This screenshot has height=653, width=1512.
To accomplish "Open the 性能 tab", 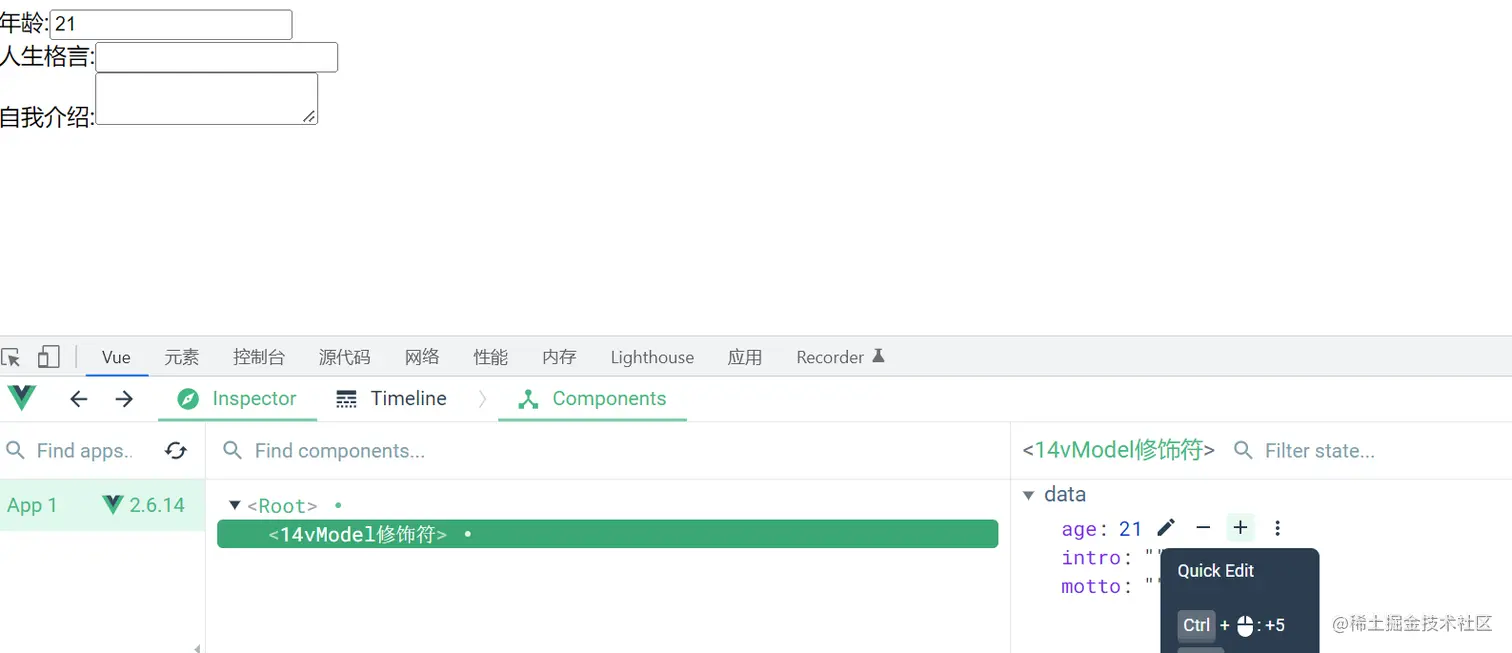I will pos(491,357).
